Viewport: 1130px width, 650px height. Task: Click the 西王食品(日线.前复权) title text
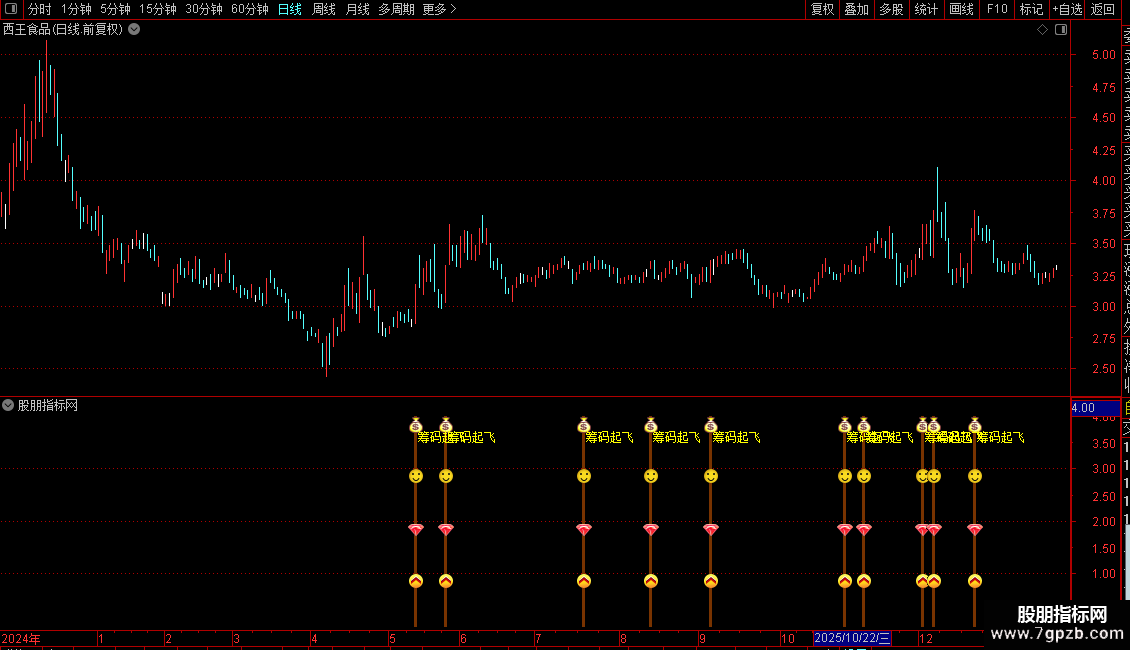coord(63,30)
